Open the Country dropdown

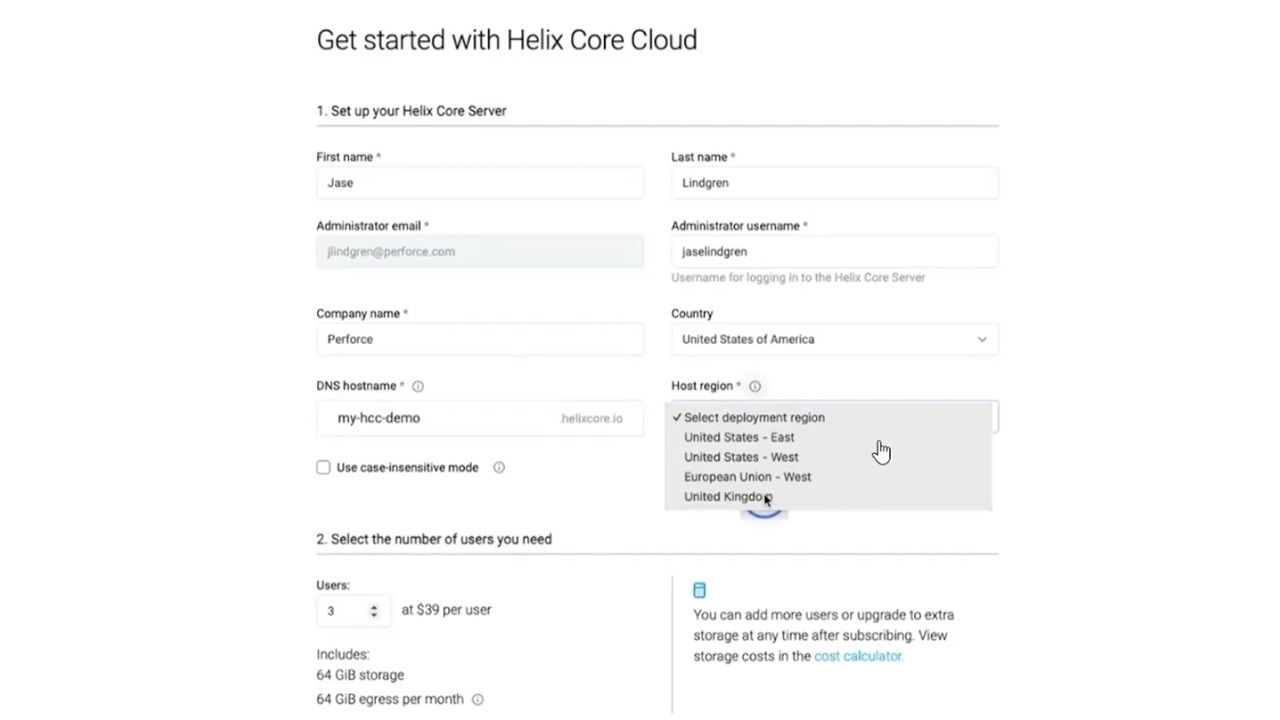[x=834, y=339]
